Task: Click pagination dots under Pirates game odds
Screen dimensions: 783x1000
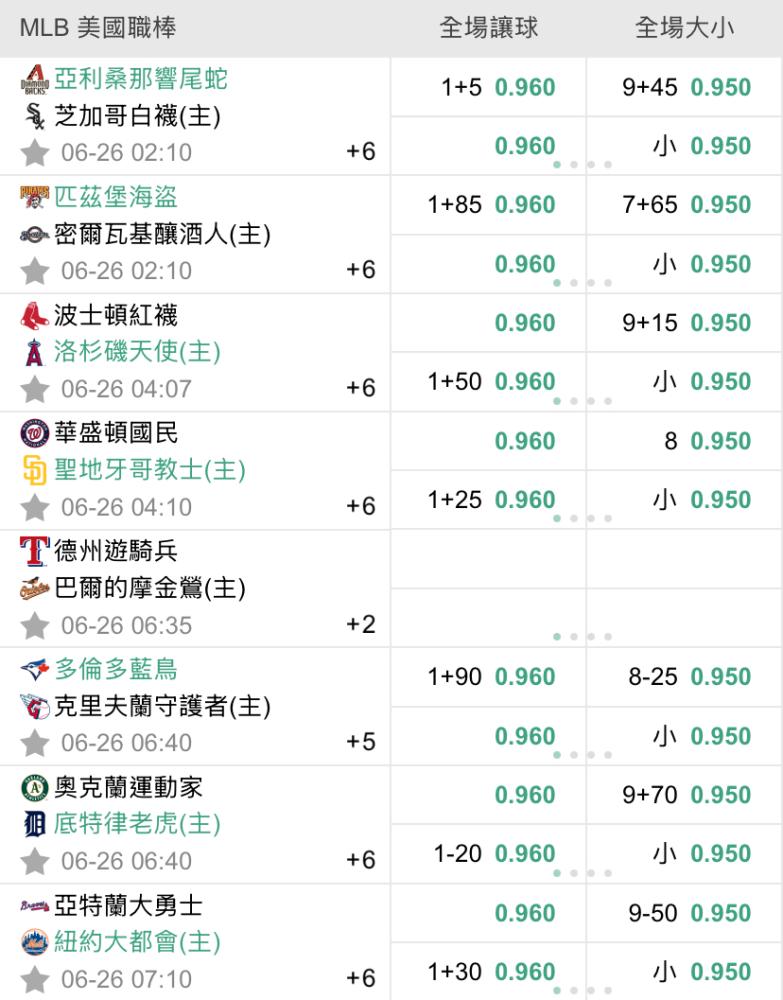Action: (x=583, y=283)
